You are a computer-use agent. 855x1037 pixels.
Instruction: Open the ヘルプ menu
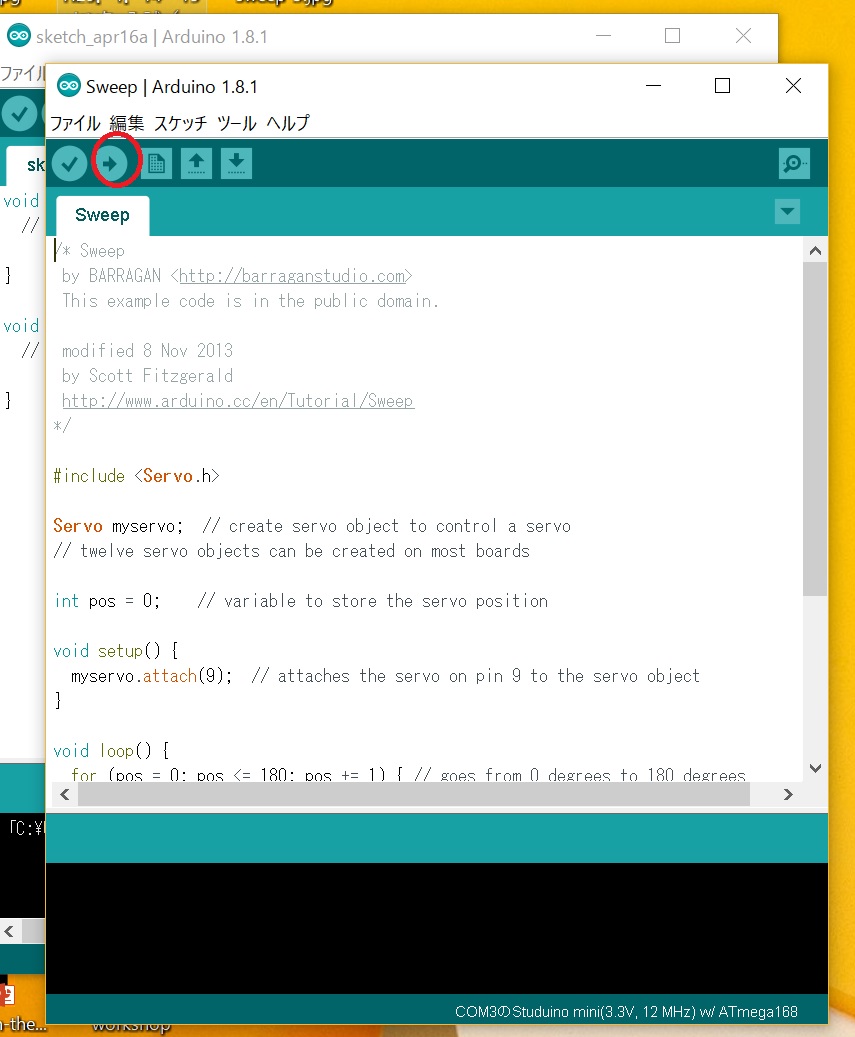point(288,124)
